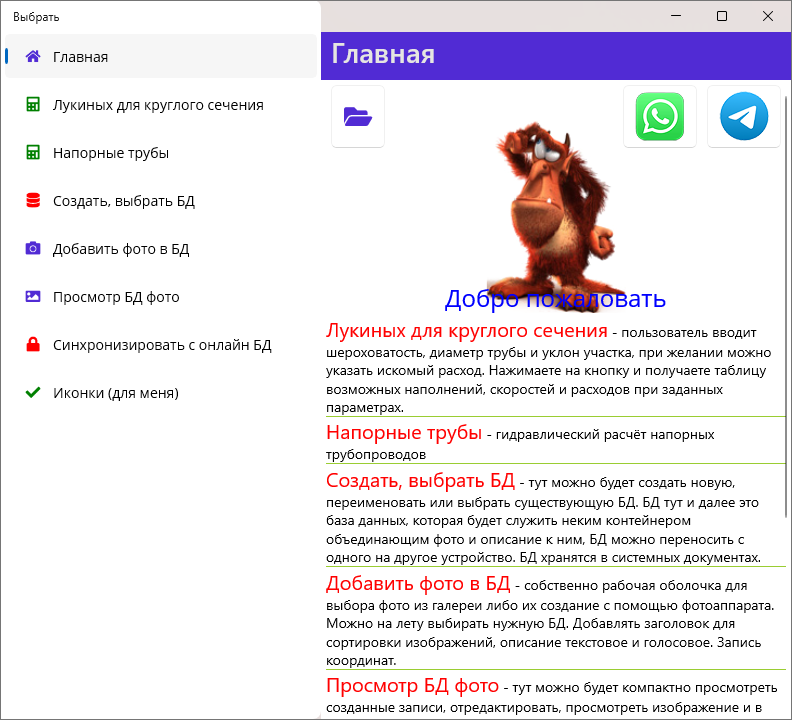The height and width of the screenshot is (720, 792).
Task: Click the monkey mascot image
Action: click(550, 200)
